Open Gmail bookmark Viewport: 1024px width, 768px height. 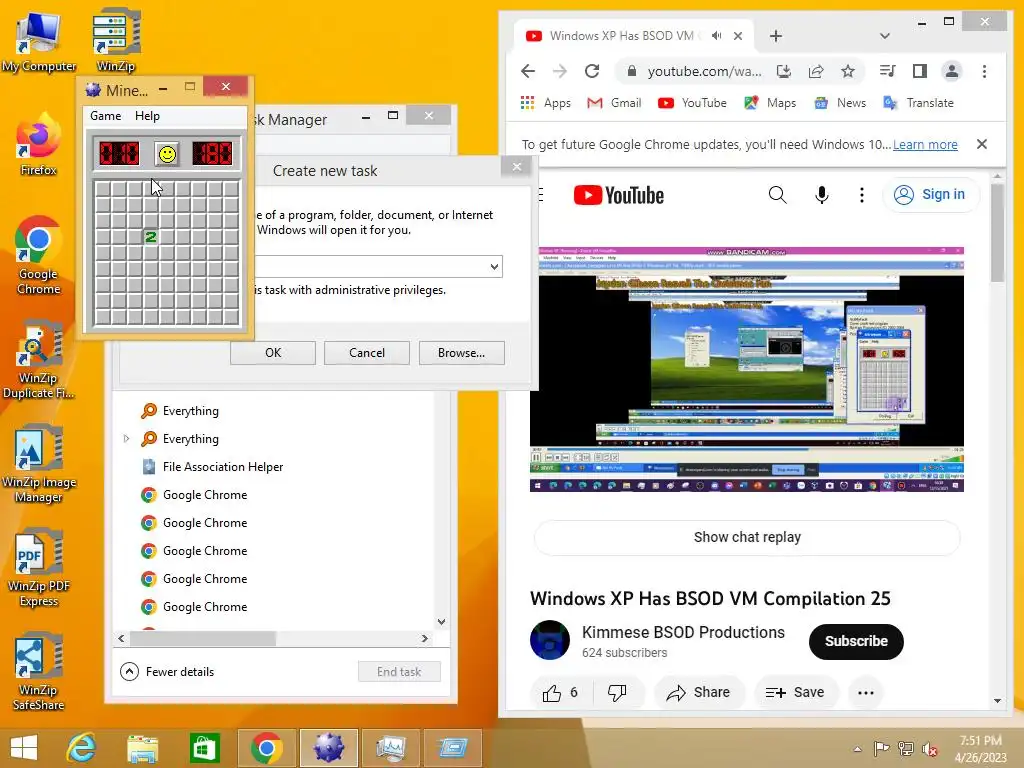(614, 103)
